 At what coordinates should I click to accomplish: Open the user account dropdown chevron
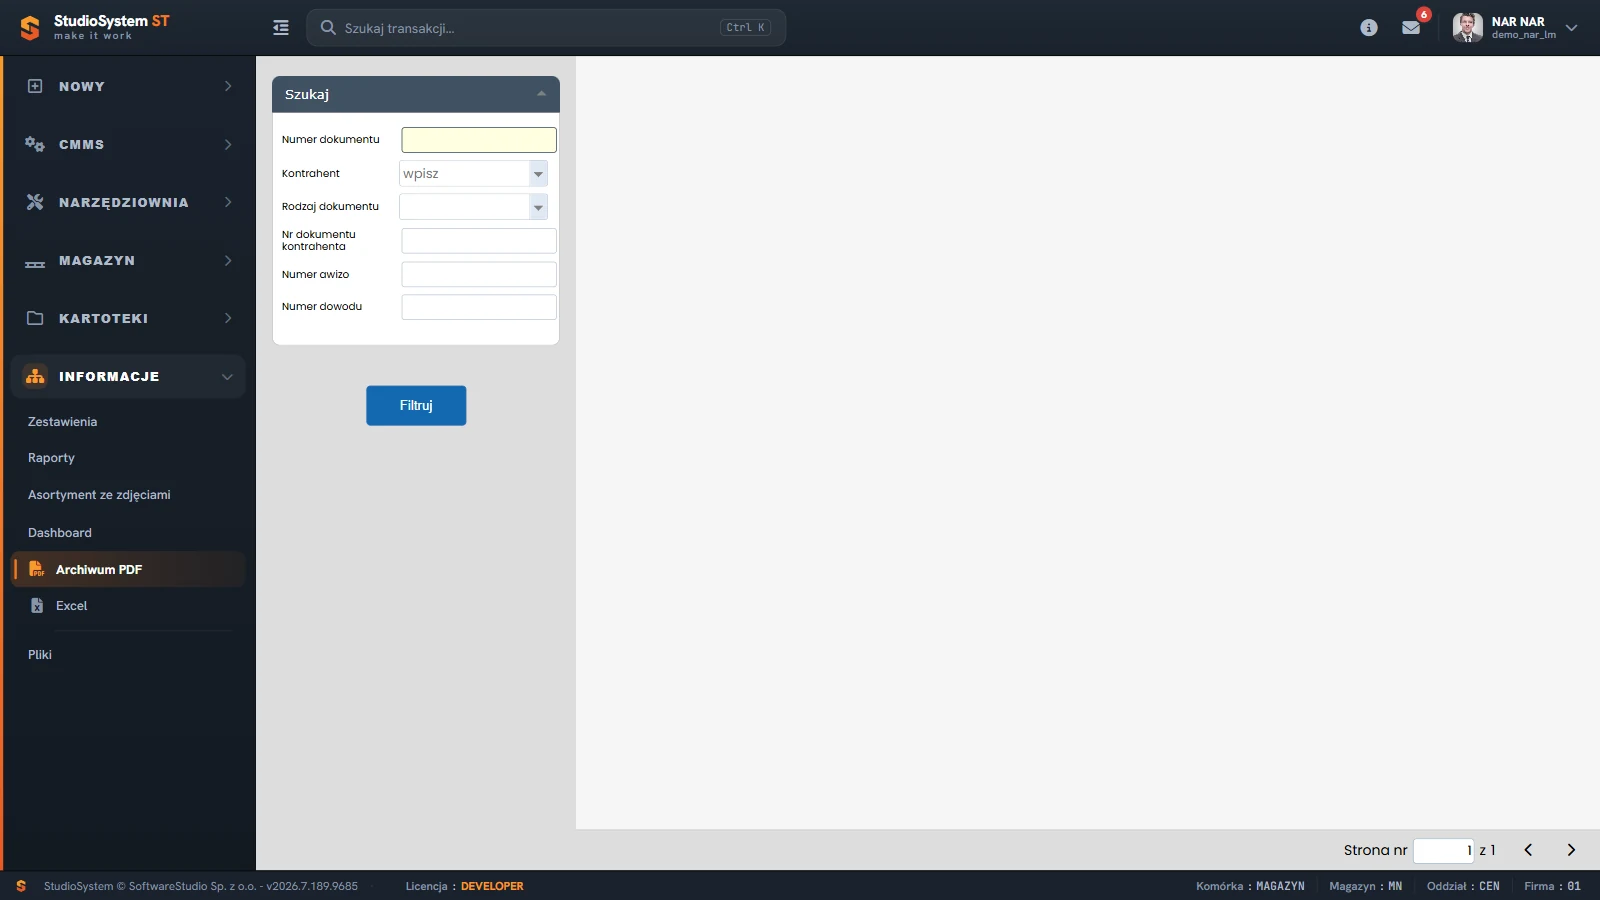pos(1571,28)
